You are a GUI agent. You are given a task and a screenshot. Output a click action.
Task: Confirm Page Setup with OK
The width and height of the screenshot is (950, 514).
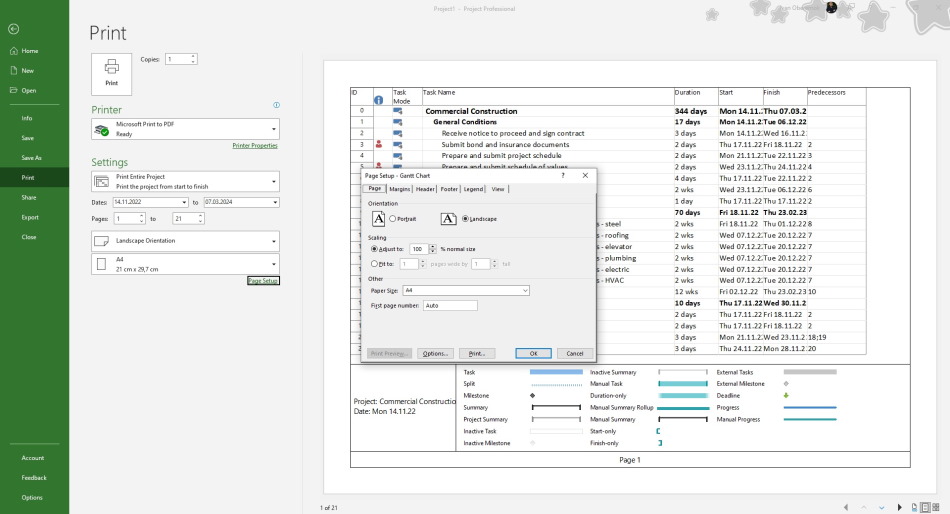click(x=533, y=353)
